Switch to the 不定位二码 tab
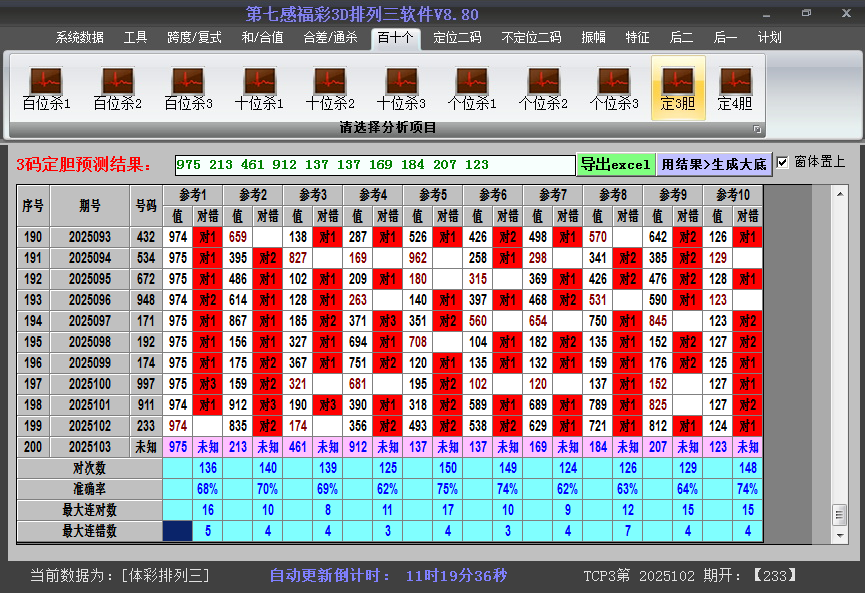865x593 pixels. (x=531, y=38)
